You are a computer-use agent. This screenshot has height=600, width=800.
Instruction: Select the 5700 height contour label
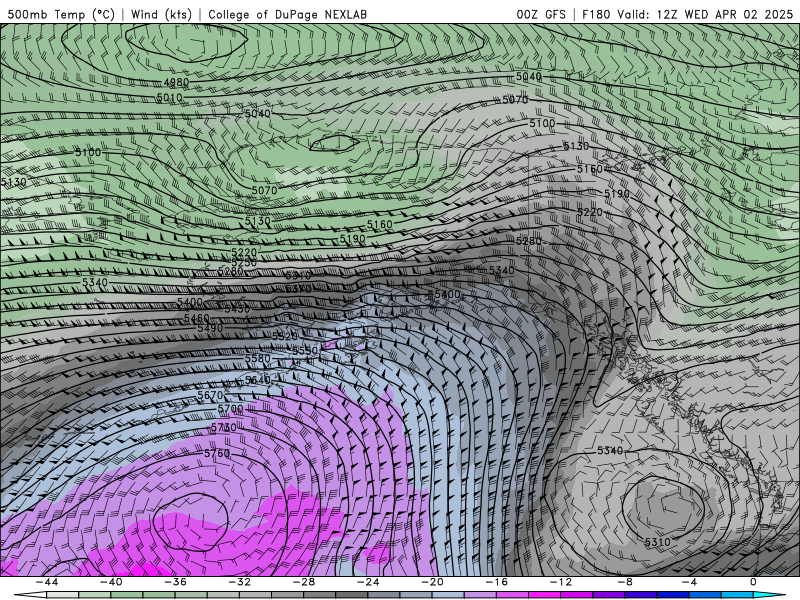tap(231, 409)
